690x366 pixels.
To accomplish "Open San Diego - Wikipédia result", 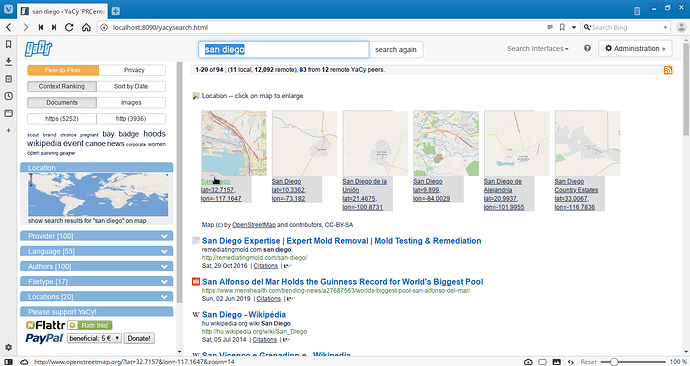I will pyautogui.click(x=244, y=315).
